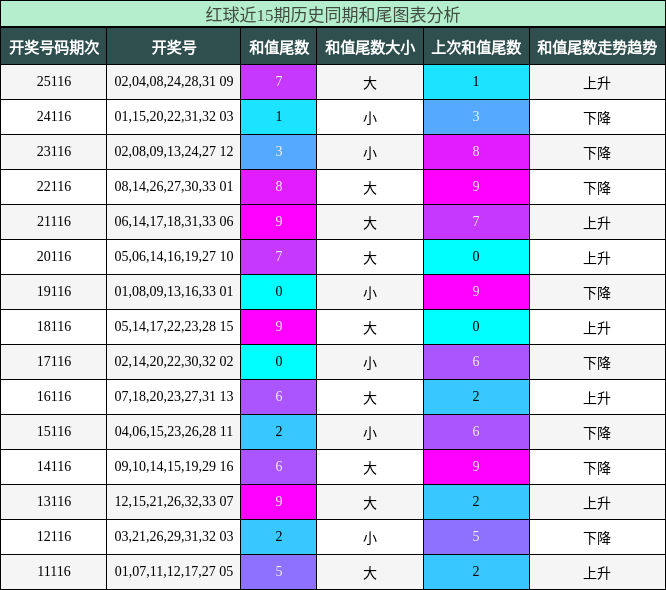Click the title 红球近15期历史同期和尾图表分析
The image size is (666, 590).
[333, 15]
